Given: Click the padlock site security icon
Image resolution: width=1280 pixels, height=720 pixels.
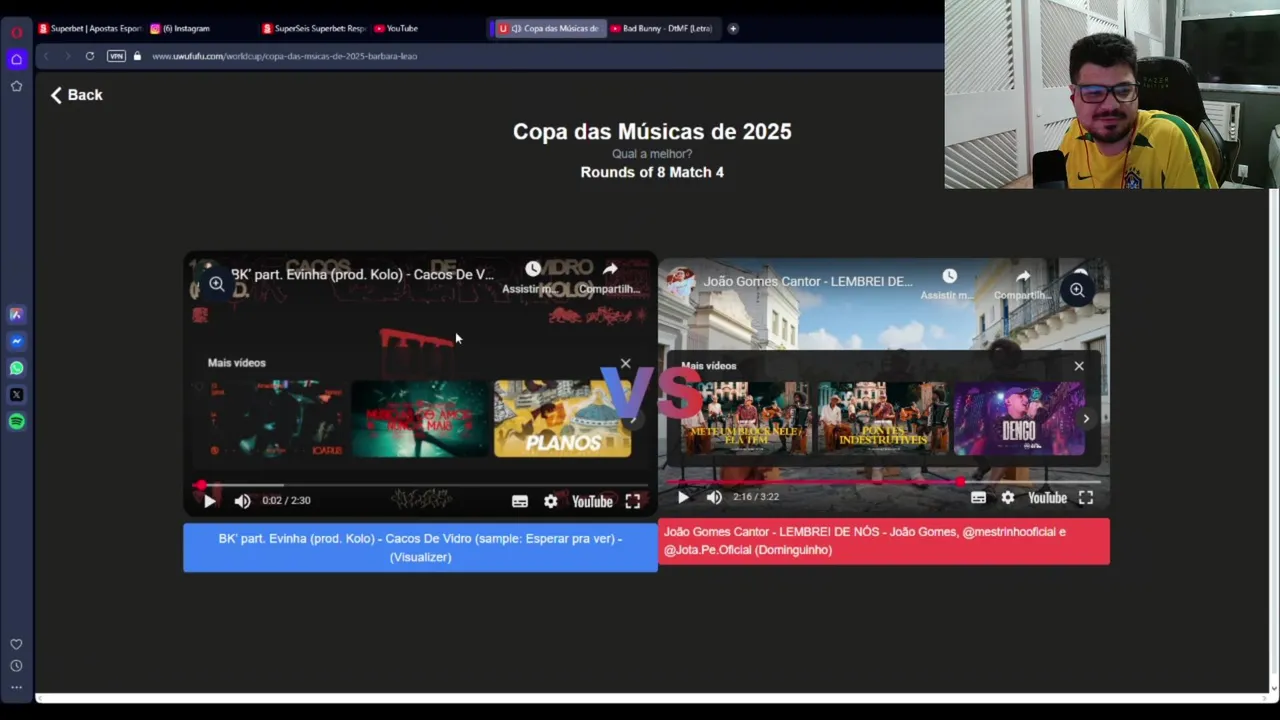Looking at the screenshot, I should tap(137, 56).
